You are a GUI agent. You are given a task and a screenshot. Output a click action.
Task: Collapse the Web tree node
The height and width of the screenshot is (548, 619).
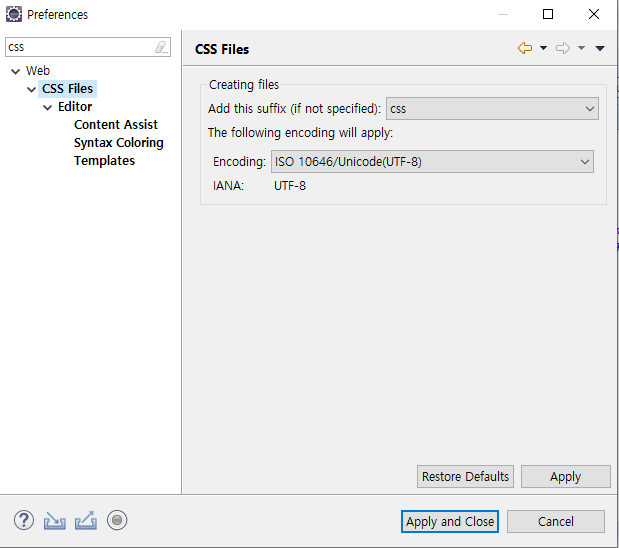(x=15, y=71)
